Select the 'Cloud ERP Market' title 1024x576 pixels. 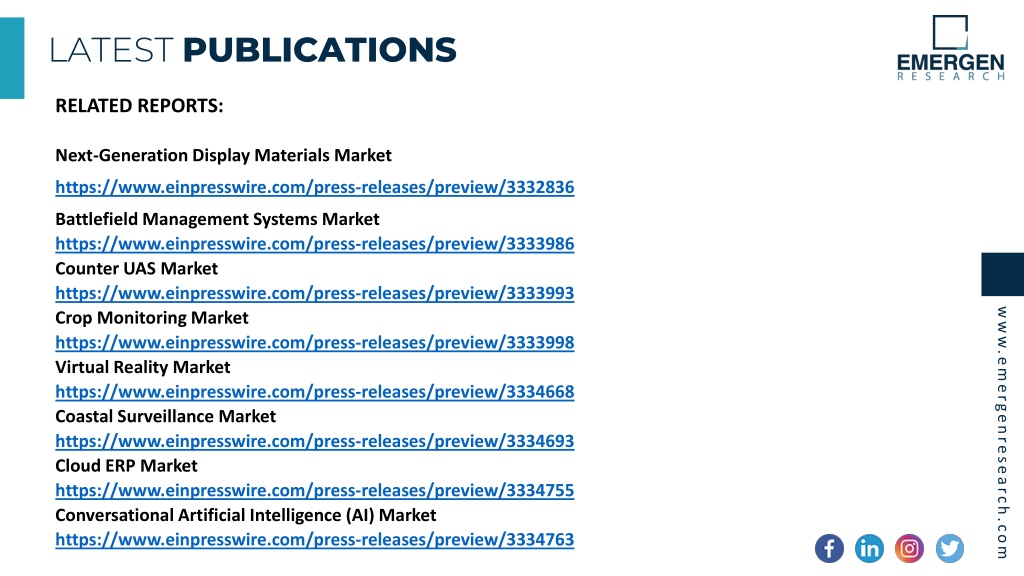[126, 466]
